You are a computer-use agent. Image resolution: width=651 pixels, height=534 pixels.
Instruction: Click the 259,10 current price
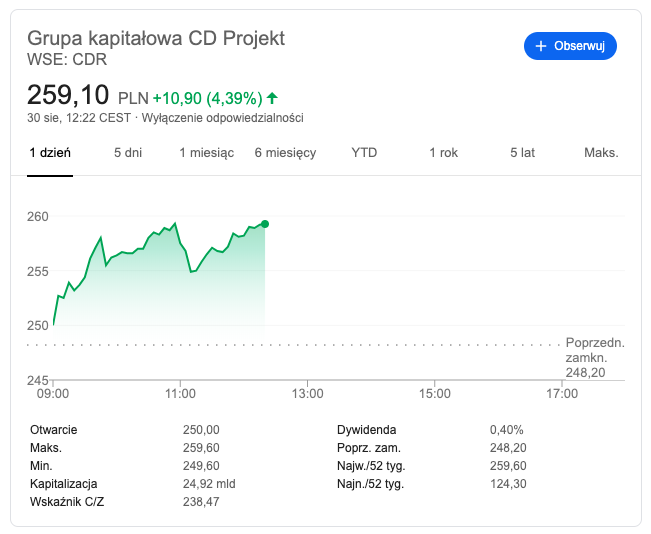(x=68, y=95)
